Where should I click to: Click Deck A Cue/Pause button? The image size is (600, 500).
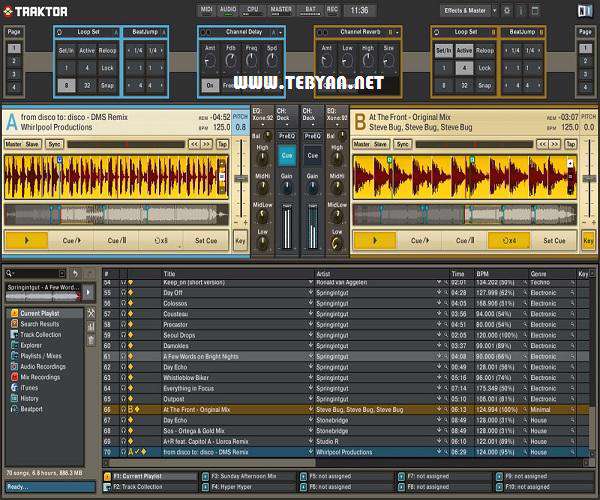117,241
